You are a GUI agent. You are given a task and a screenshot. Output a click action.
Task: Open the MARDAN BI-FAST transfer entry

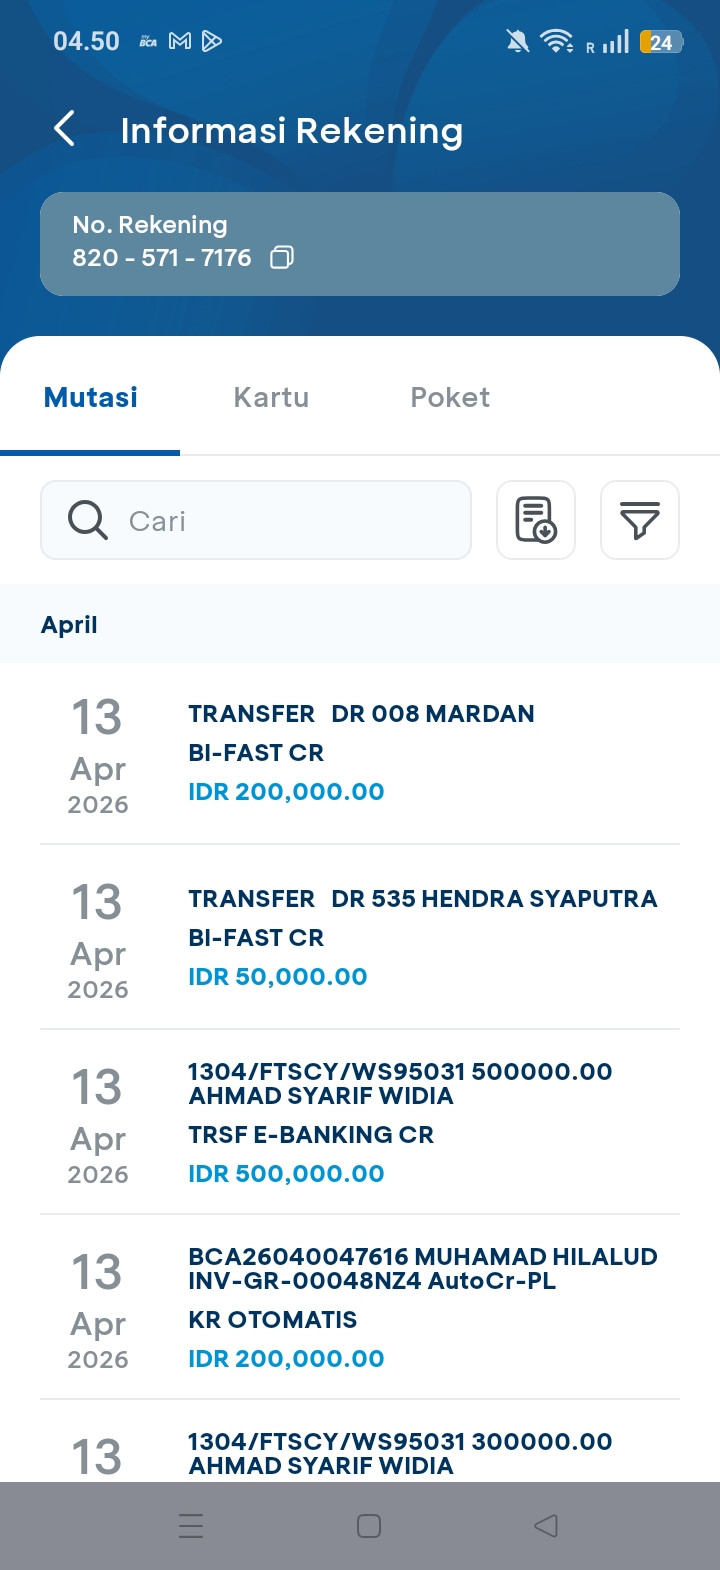[x=360, y=753]
